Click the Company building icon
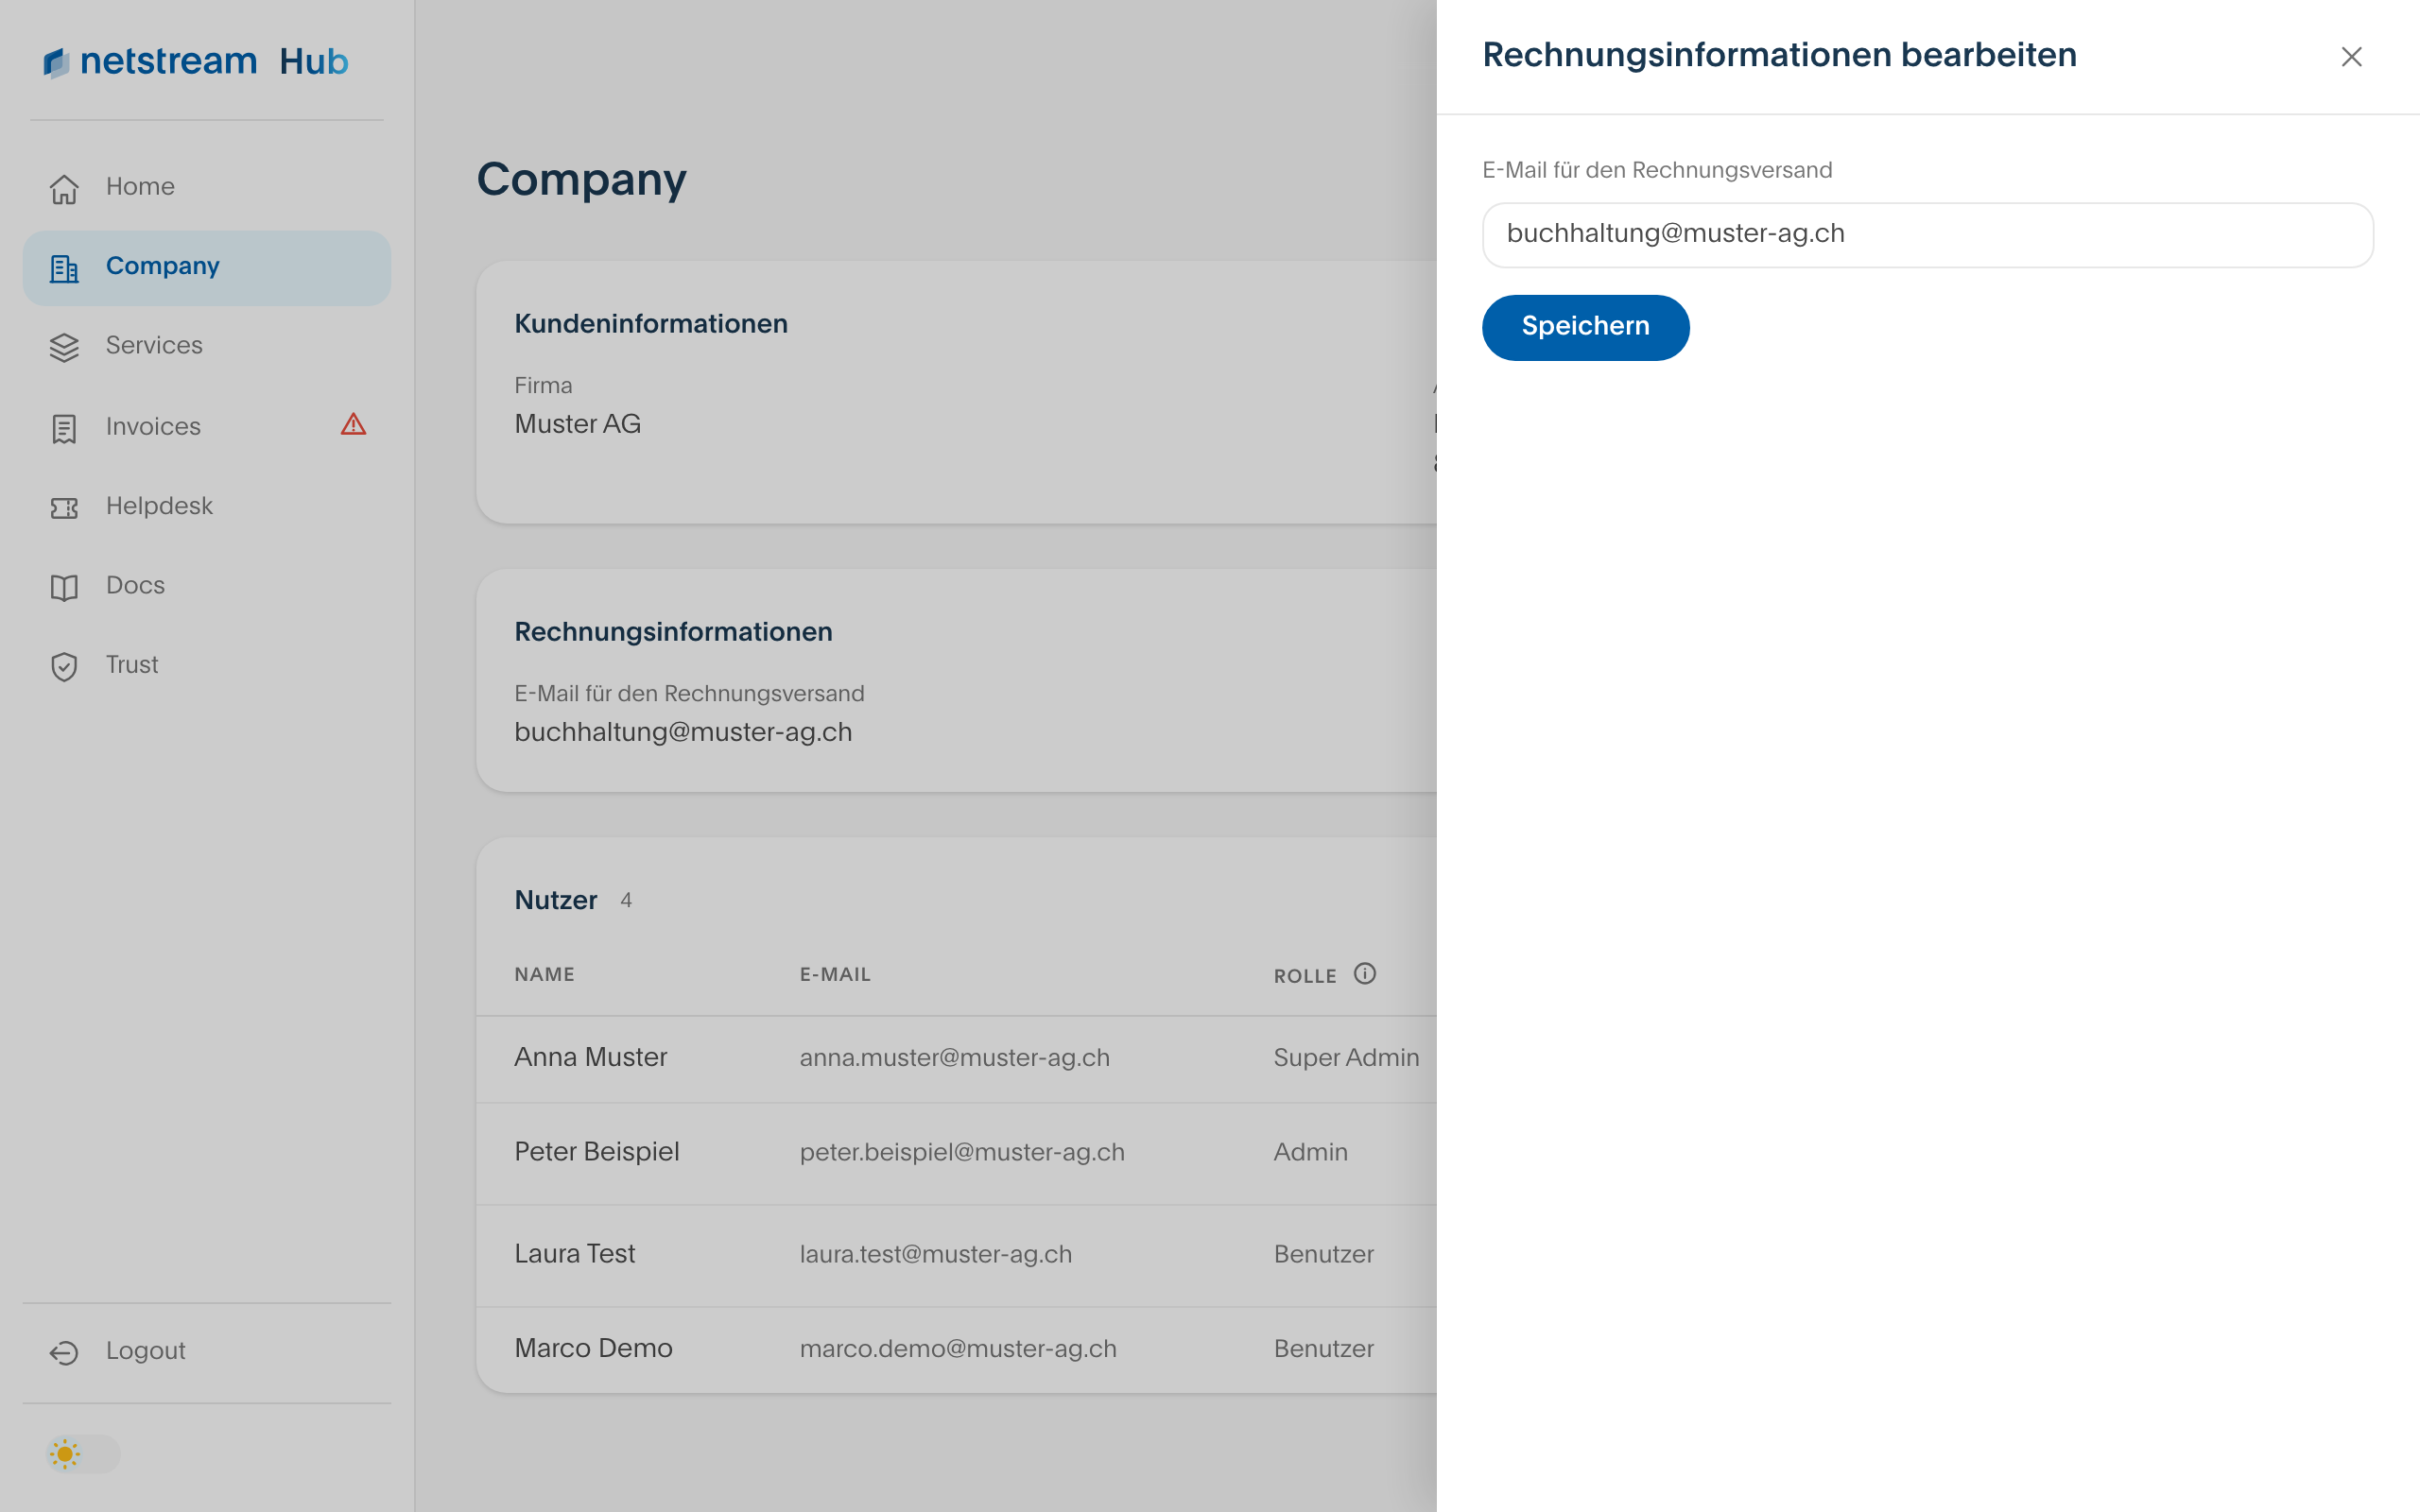Viewport: 2420px width, 1512px height. point(64,267)
